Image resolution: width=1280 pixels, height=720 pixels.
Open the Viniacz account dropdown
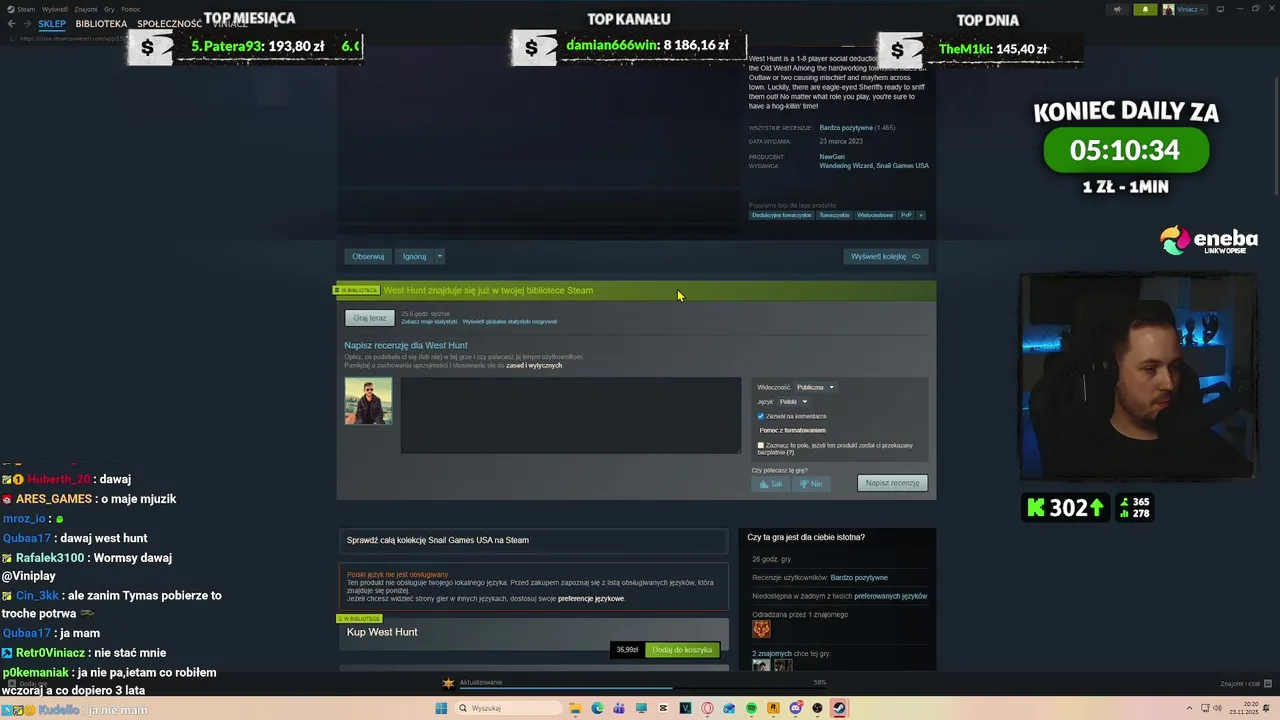pyautogui.click(x=1184, y=9)
